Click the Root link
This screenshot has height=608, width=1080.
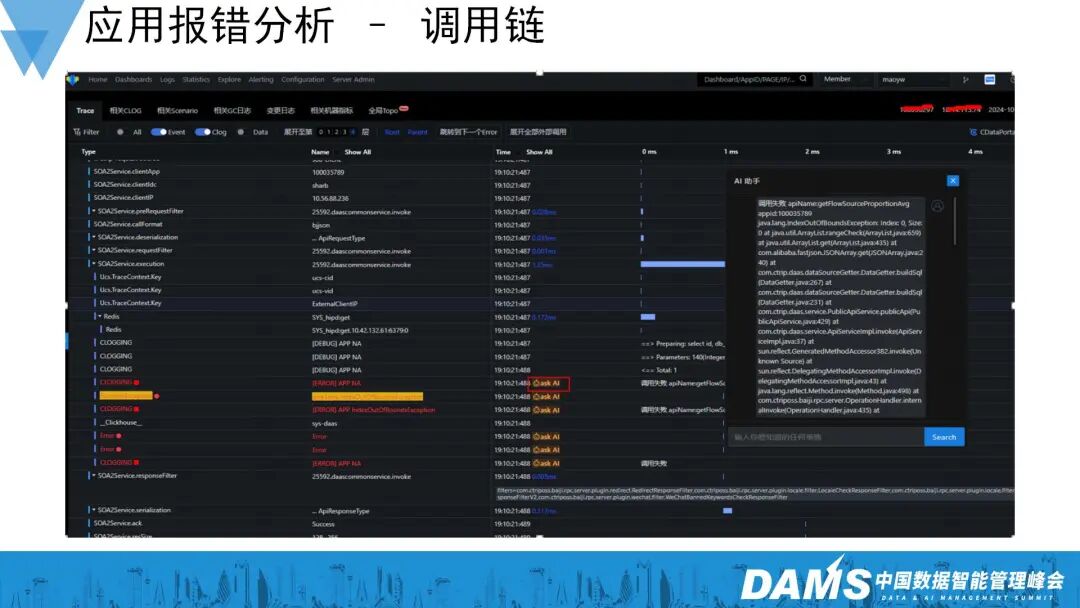pyautogui.click(x=392, y=132)
